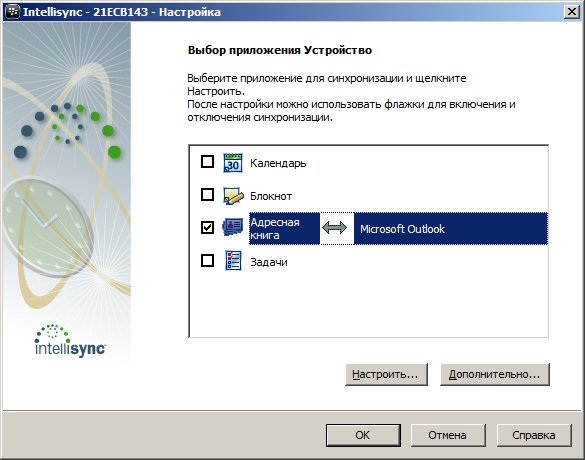The height and width of the screenshot is (460, 585).
Task: Enable the Задачи sync checkbox
Action: coord(207,260)
